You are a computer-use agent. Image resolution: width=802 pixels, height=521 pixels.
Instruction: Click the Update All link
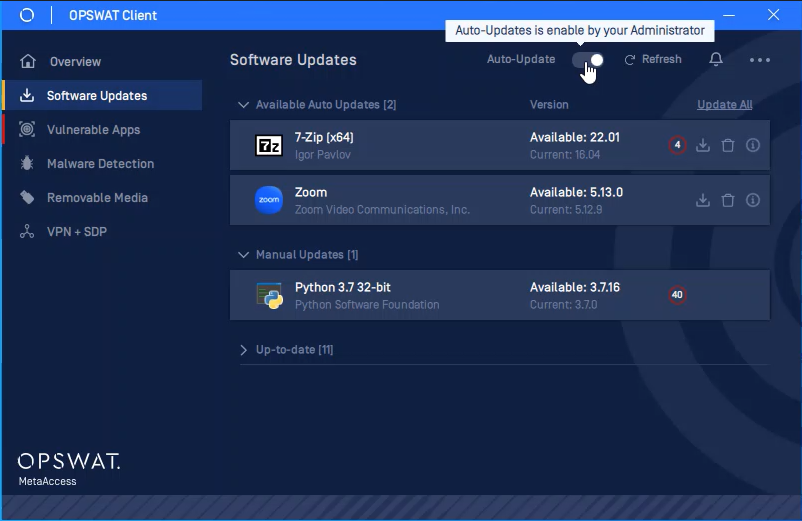(x=724, y=105)
